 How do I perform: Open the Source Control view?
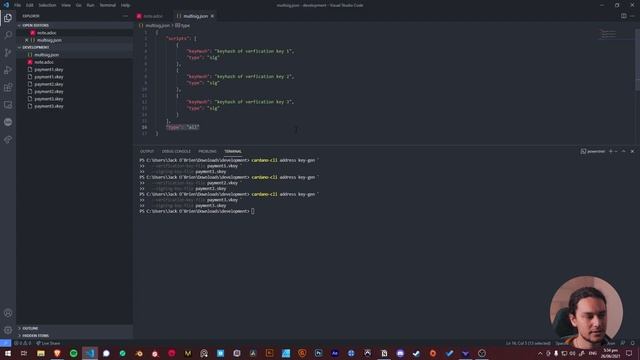[8, 53]
